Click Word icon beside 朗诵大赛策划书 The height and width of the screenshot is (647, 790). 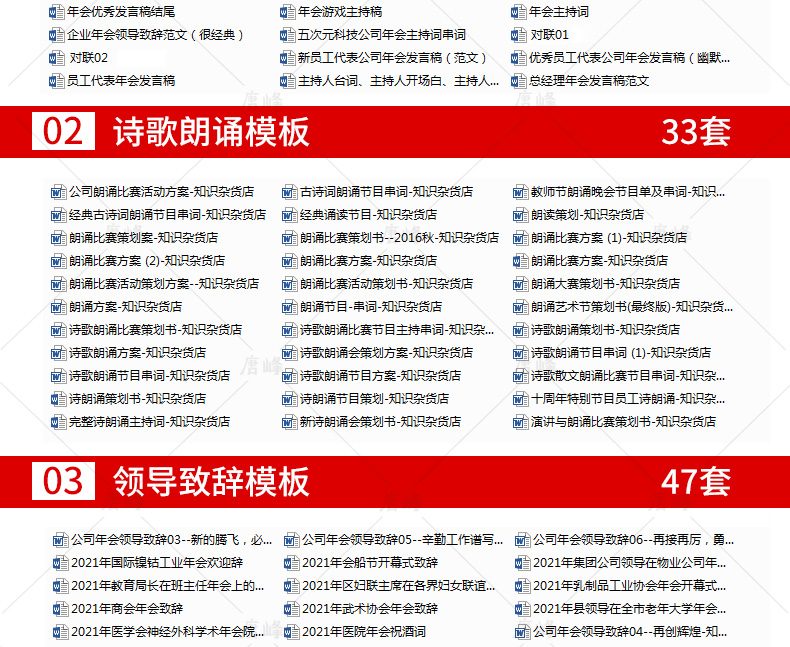point(521,285)
